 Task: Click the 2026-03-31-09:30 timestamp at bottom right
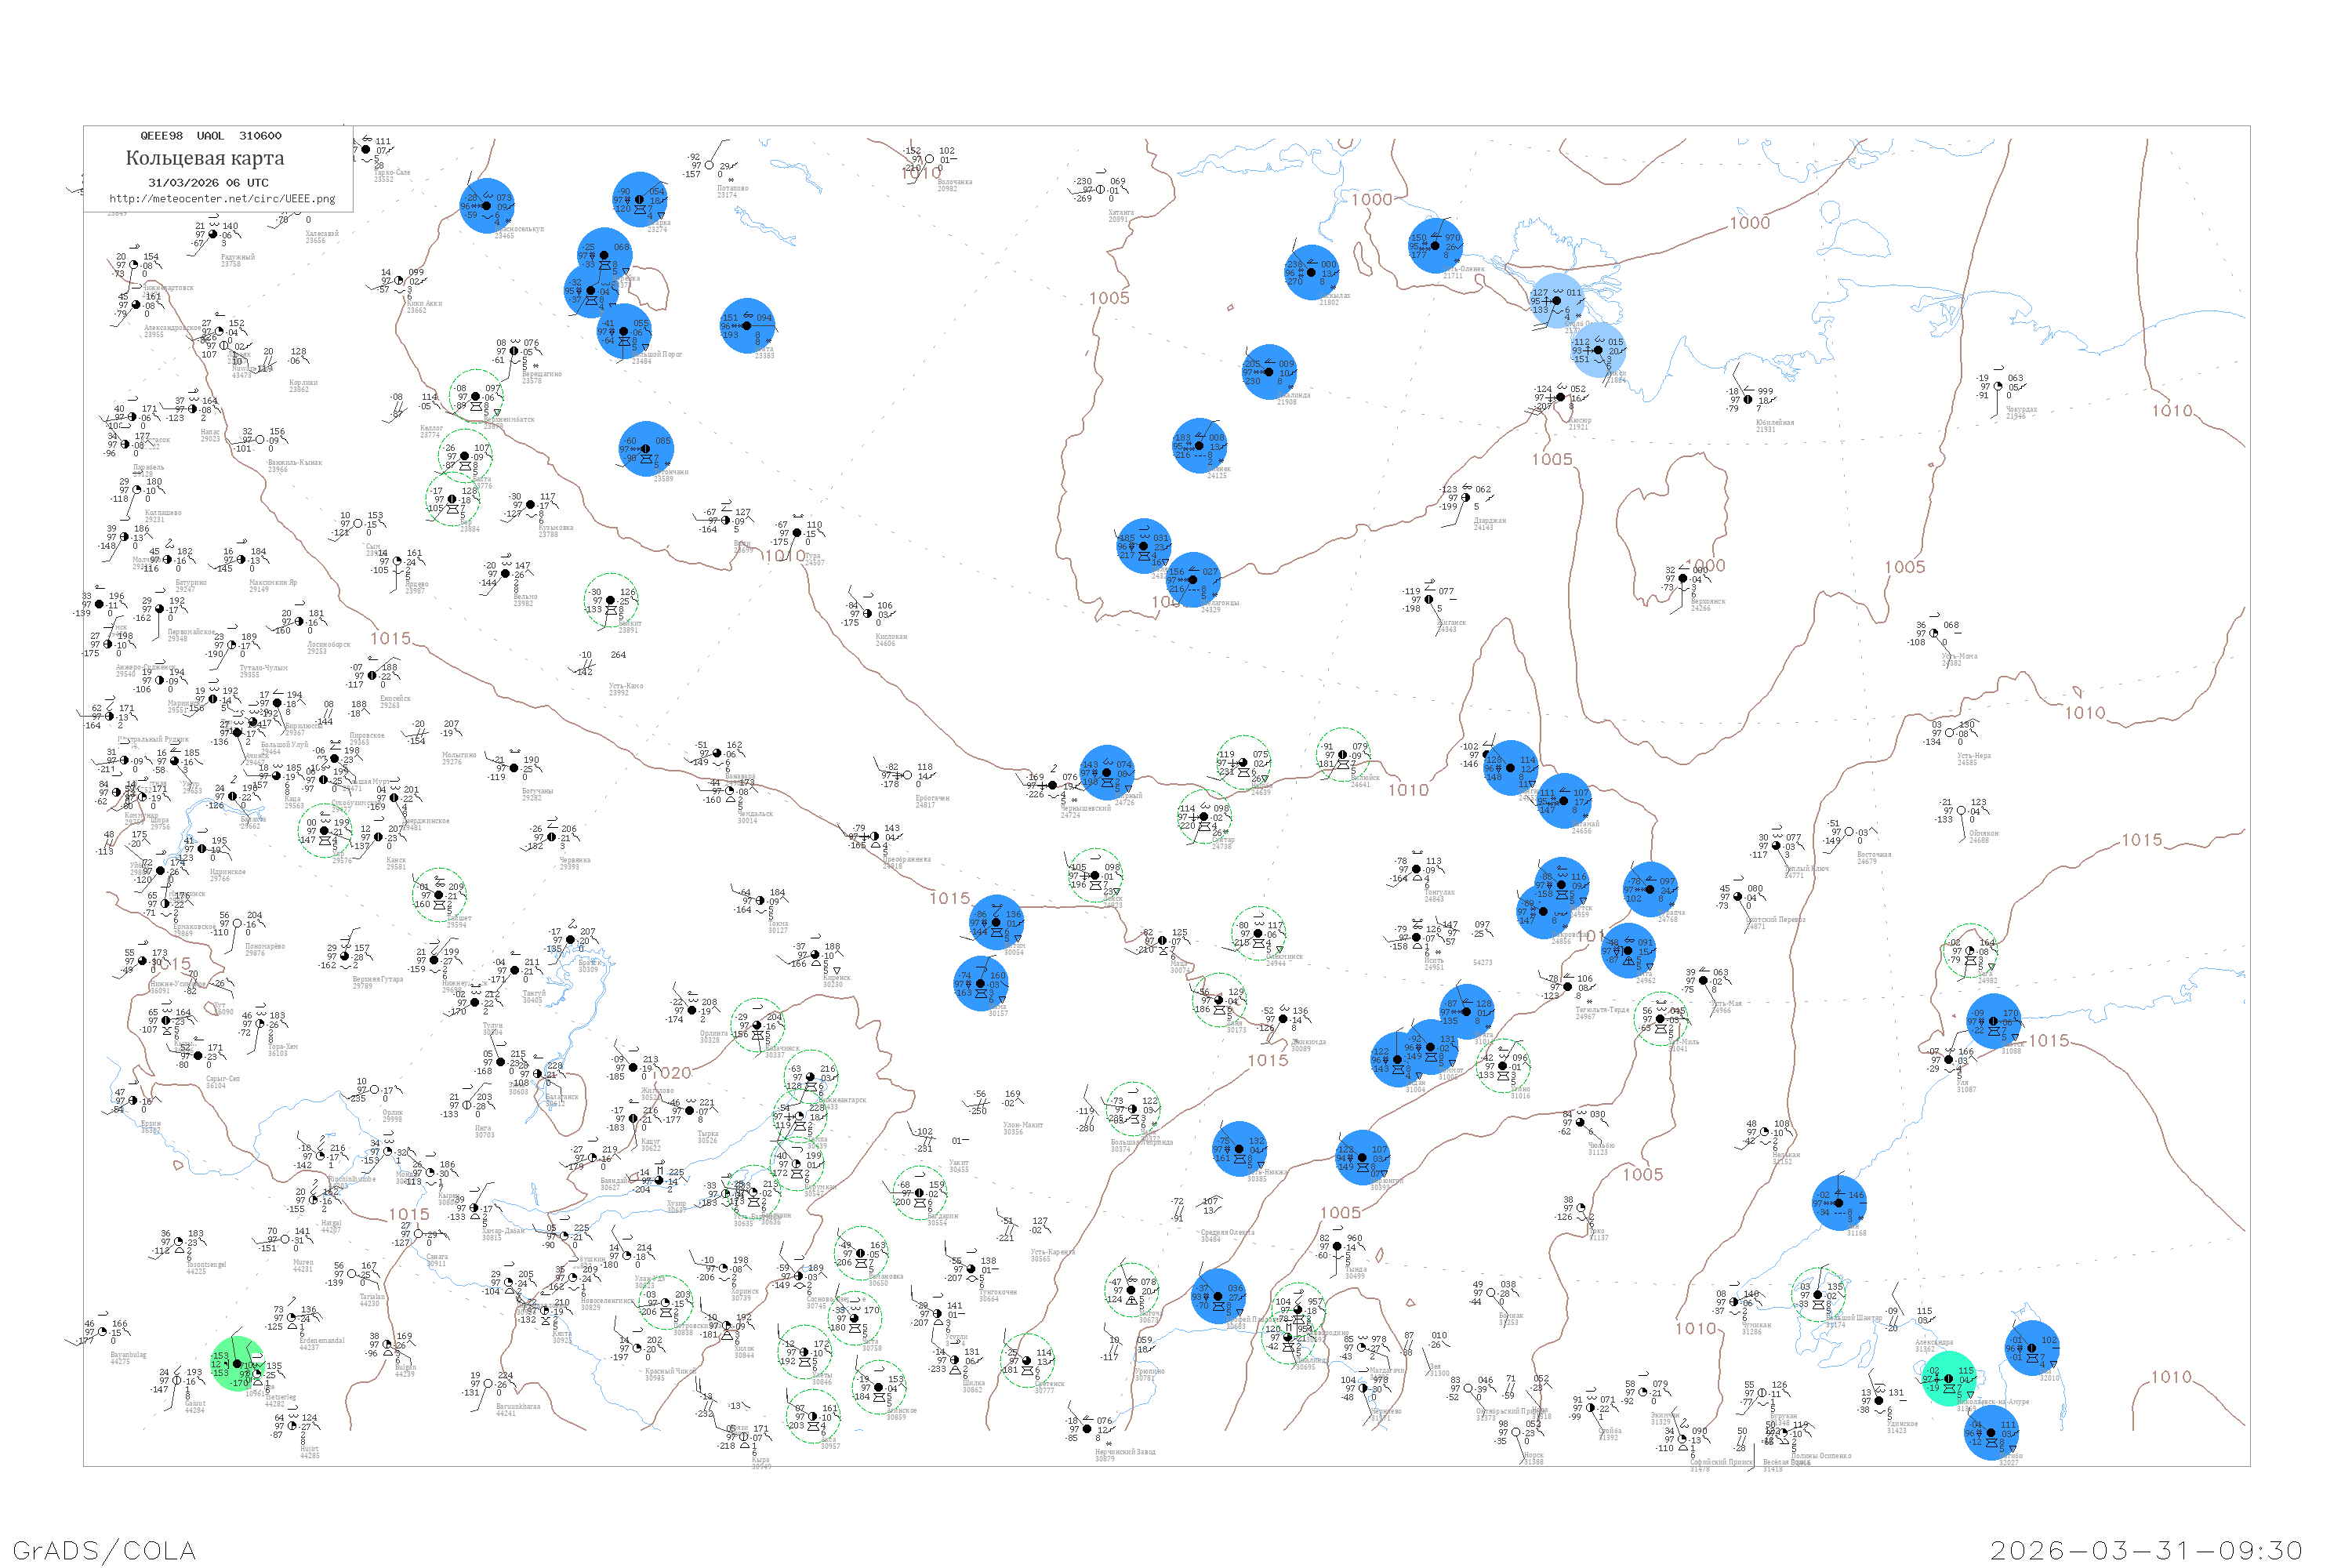2146,1550
